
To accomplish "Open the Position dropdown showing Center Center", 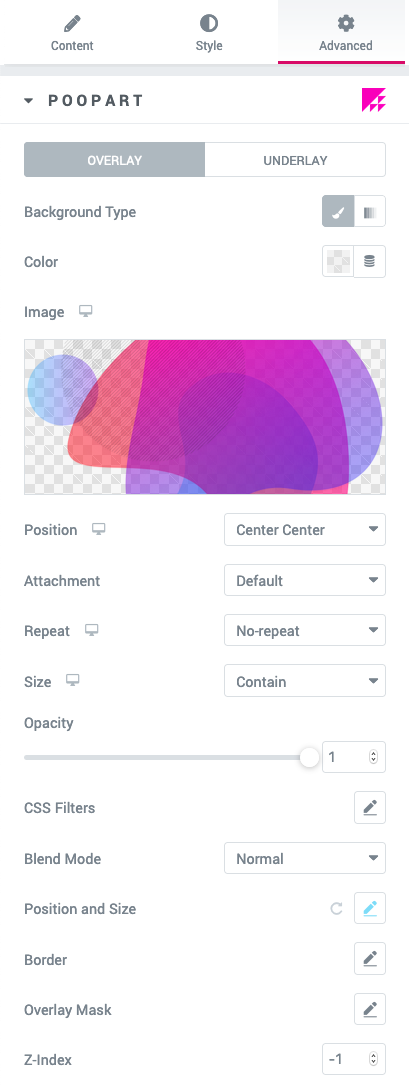I will pyautogui.click(x=305, y=530).
